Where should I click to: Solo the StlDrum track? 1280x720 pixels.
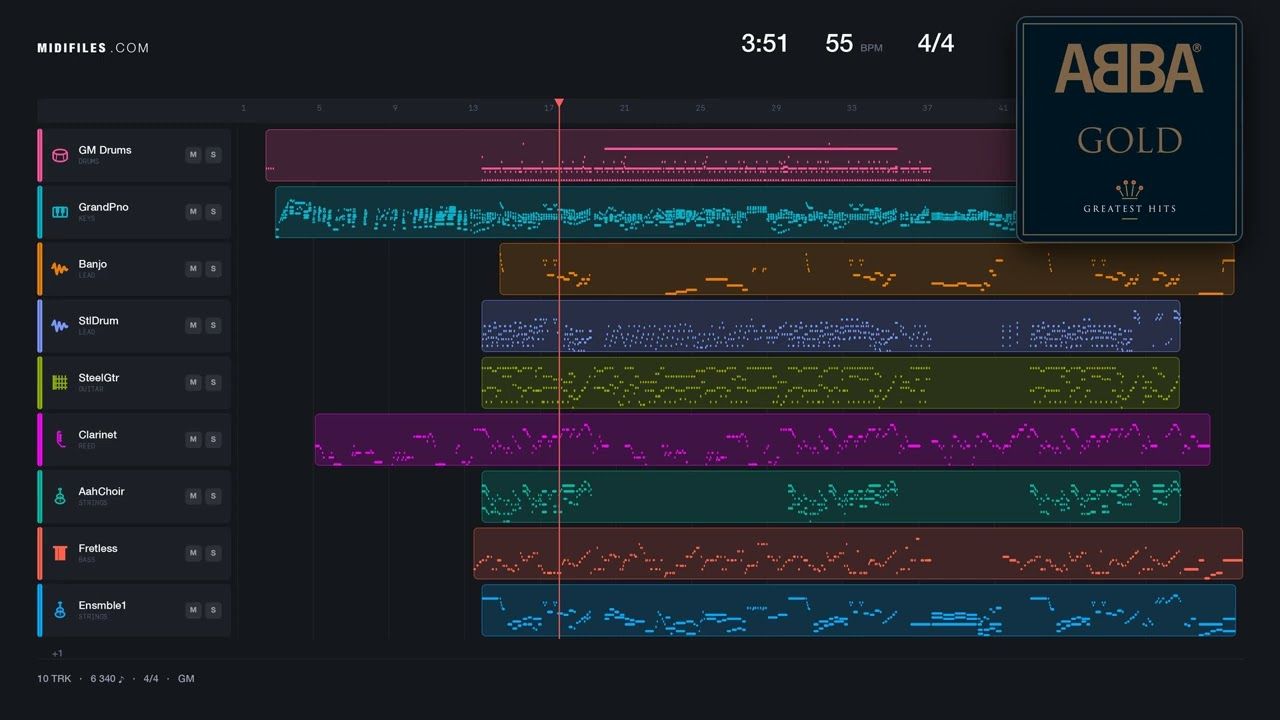pyautogui.click(x=213, y=326)
